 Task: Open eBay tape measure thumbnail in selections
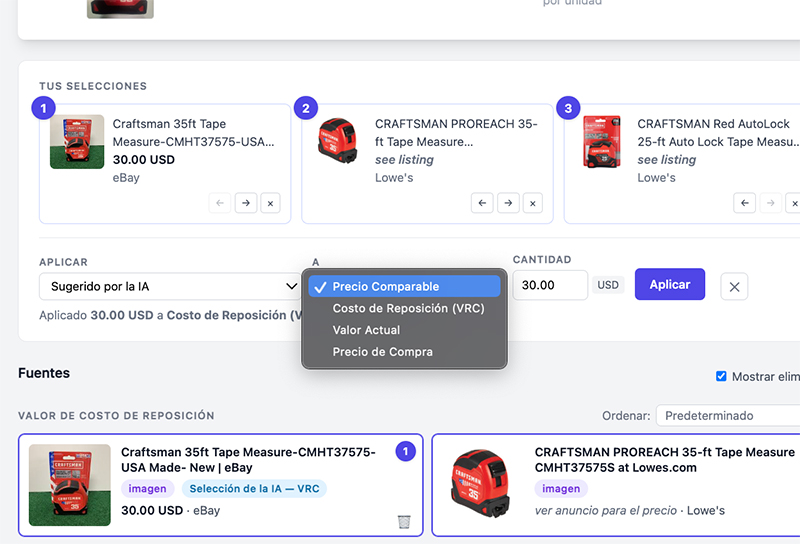click(x=77, y=142)
